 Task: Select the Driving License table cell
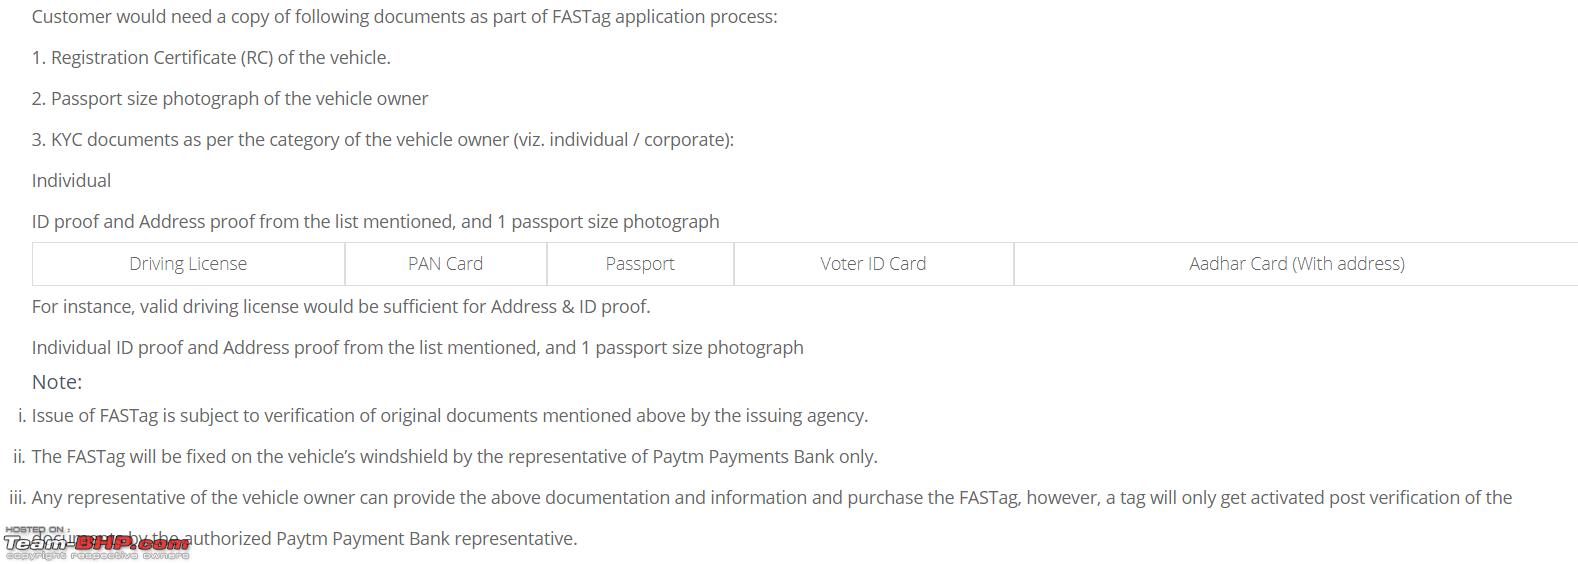pos(188,264)
